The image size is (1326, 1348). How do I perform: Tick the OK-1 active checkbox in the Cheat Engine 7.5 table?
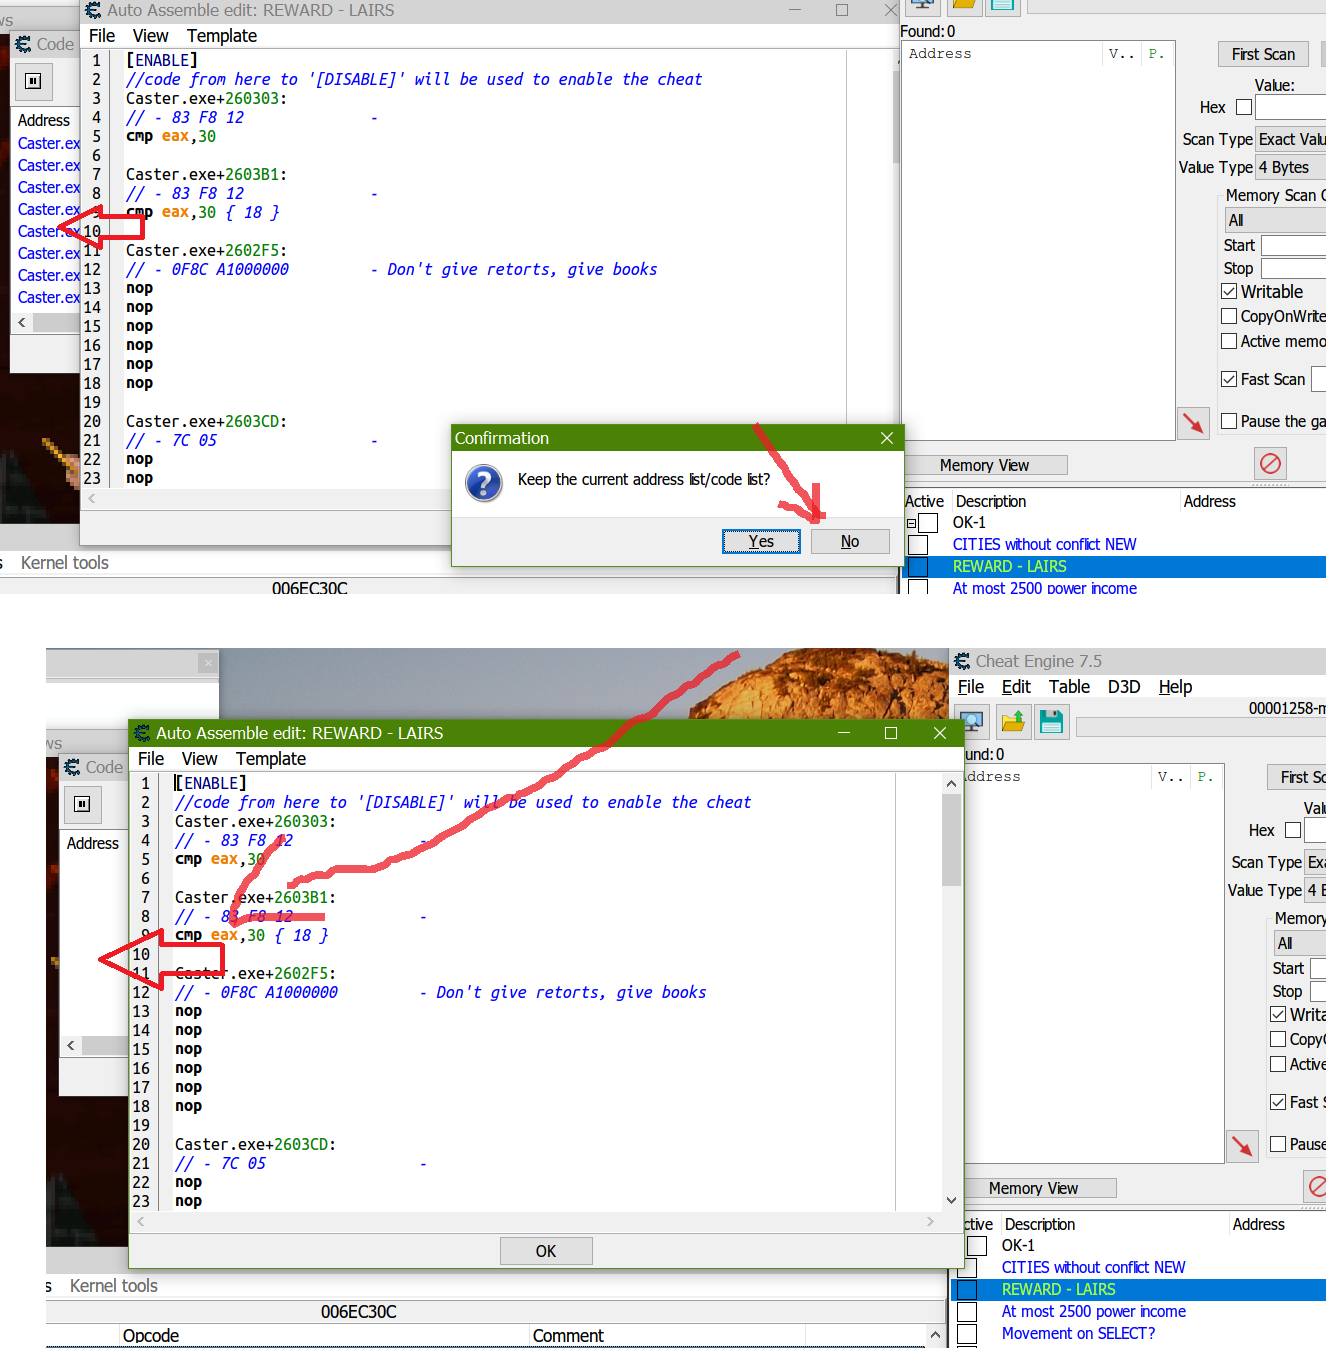977,1246
